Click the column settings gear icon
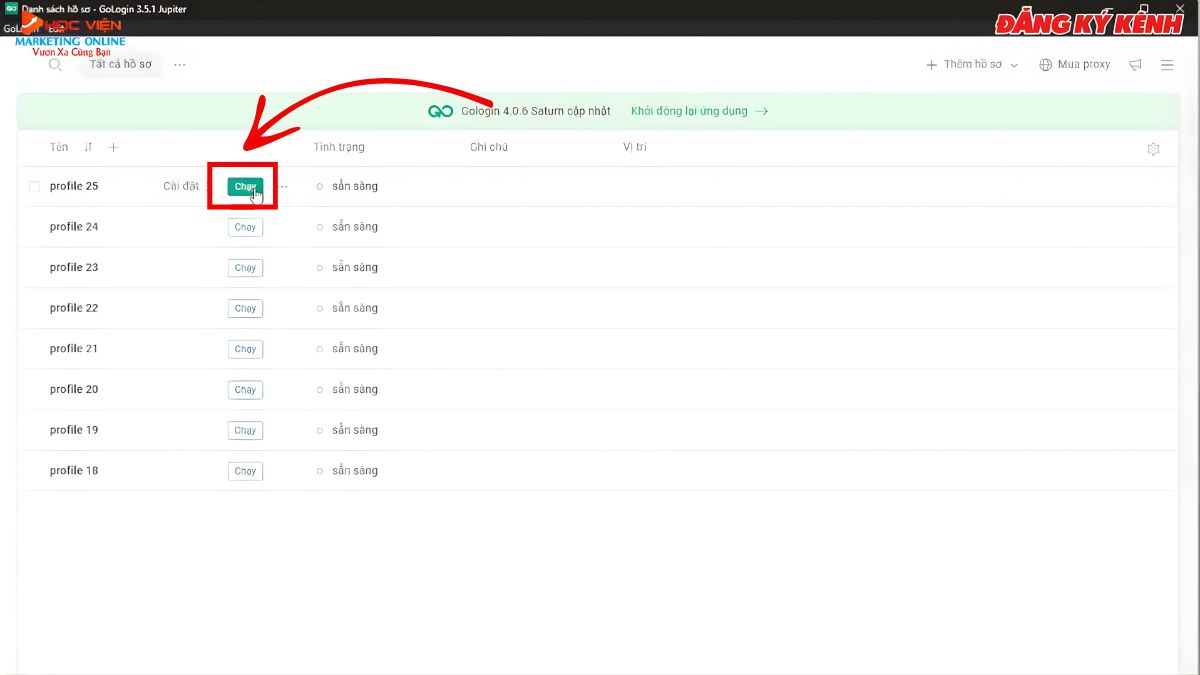The width and height of the screenshot is (1200, 675). (1154, 148)
